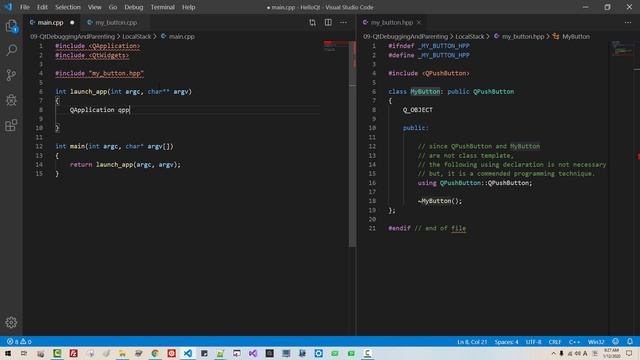Click Chrome taskbar icon
The width and height of the screenshot is (640, 360).
tap(155, 353)
